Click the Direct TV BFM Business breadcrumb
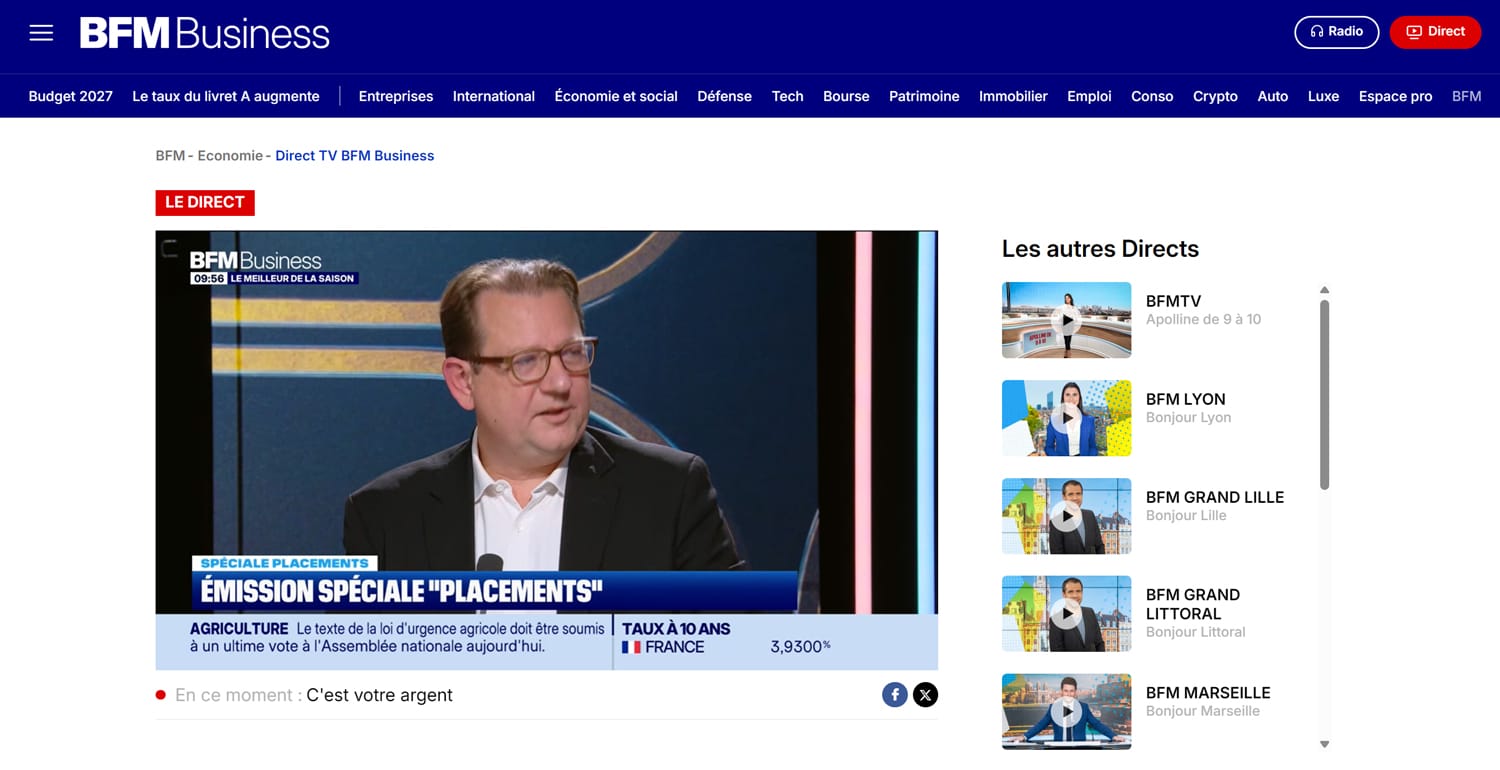 click(355, 155)
